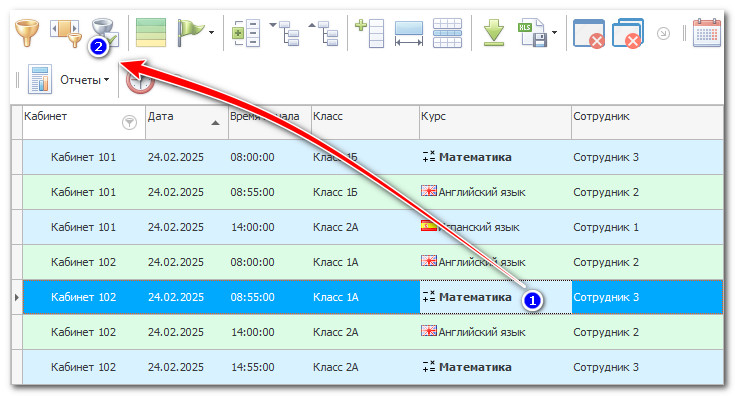Click the filter by selected value icon
Image resolution: width=735 pixels, height=396 pixels.
pos(105,33)
